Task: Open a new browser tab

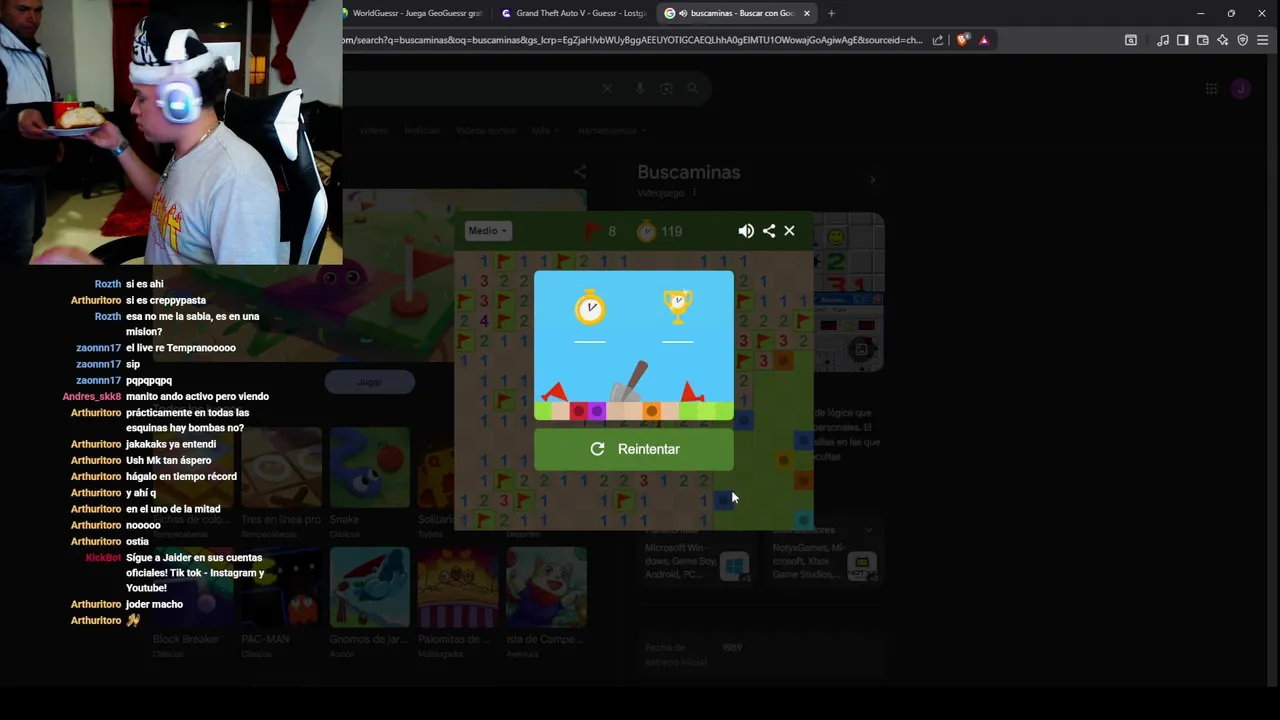Action: tap(831, 13)
